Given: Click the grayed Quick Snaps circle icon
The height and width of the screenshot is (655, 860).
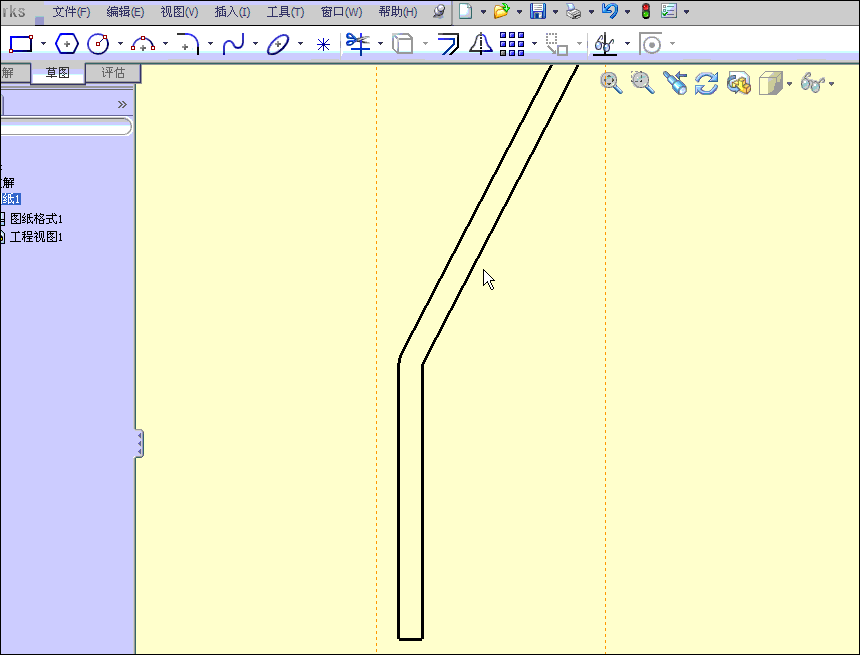Looking at the screenshot, I should [x=651, y=44].
